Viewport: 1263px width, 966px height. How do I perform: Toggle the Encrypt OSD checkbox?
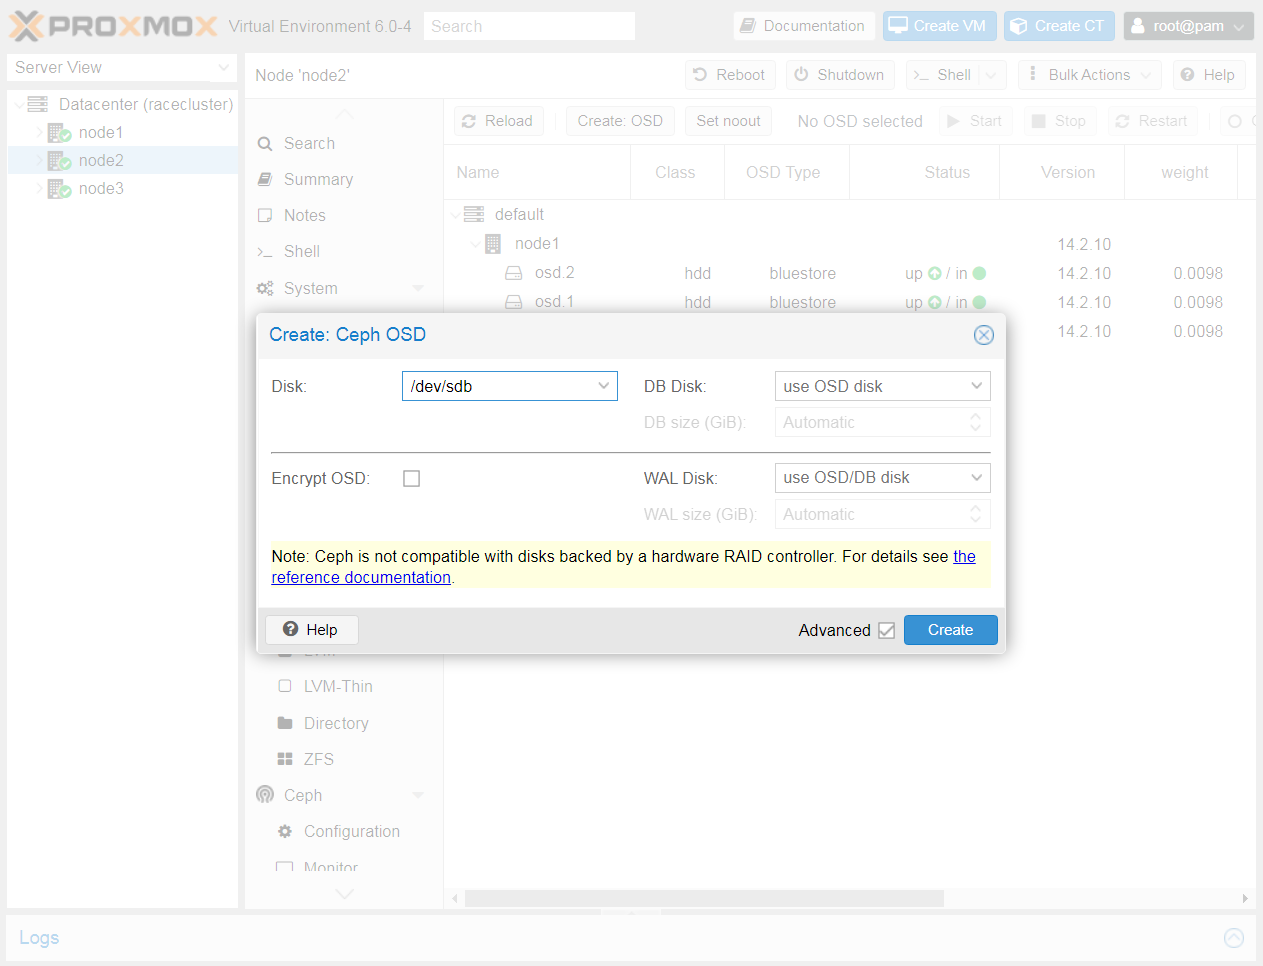[411, 479]
